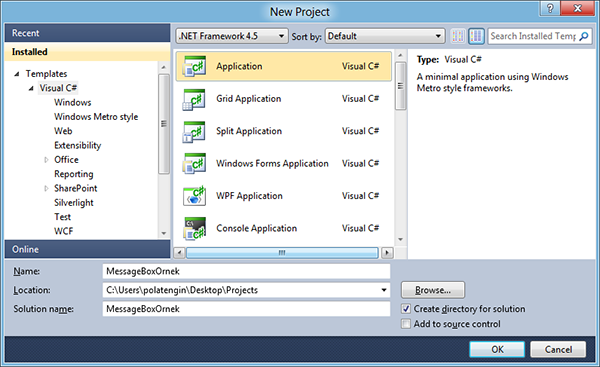Image resolution: width=600 pixels, height=367 pixels.
Task: Click the category tree vertical scrollbar thumb
Action: pyautogui.click(x=164, y=124)
